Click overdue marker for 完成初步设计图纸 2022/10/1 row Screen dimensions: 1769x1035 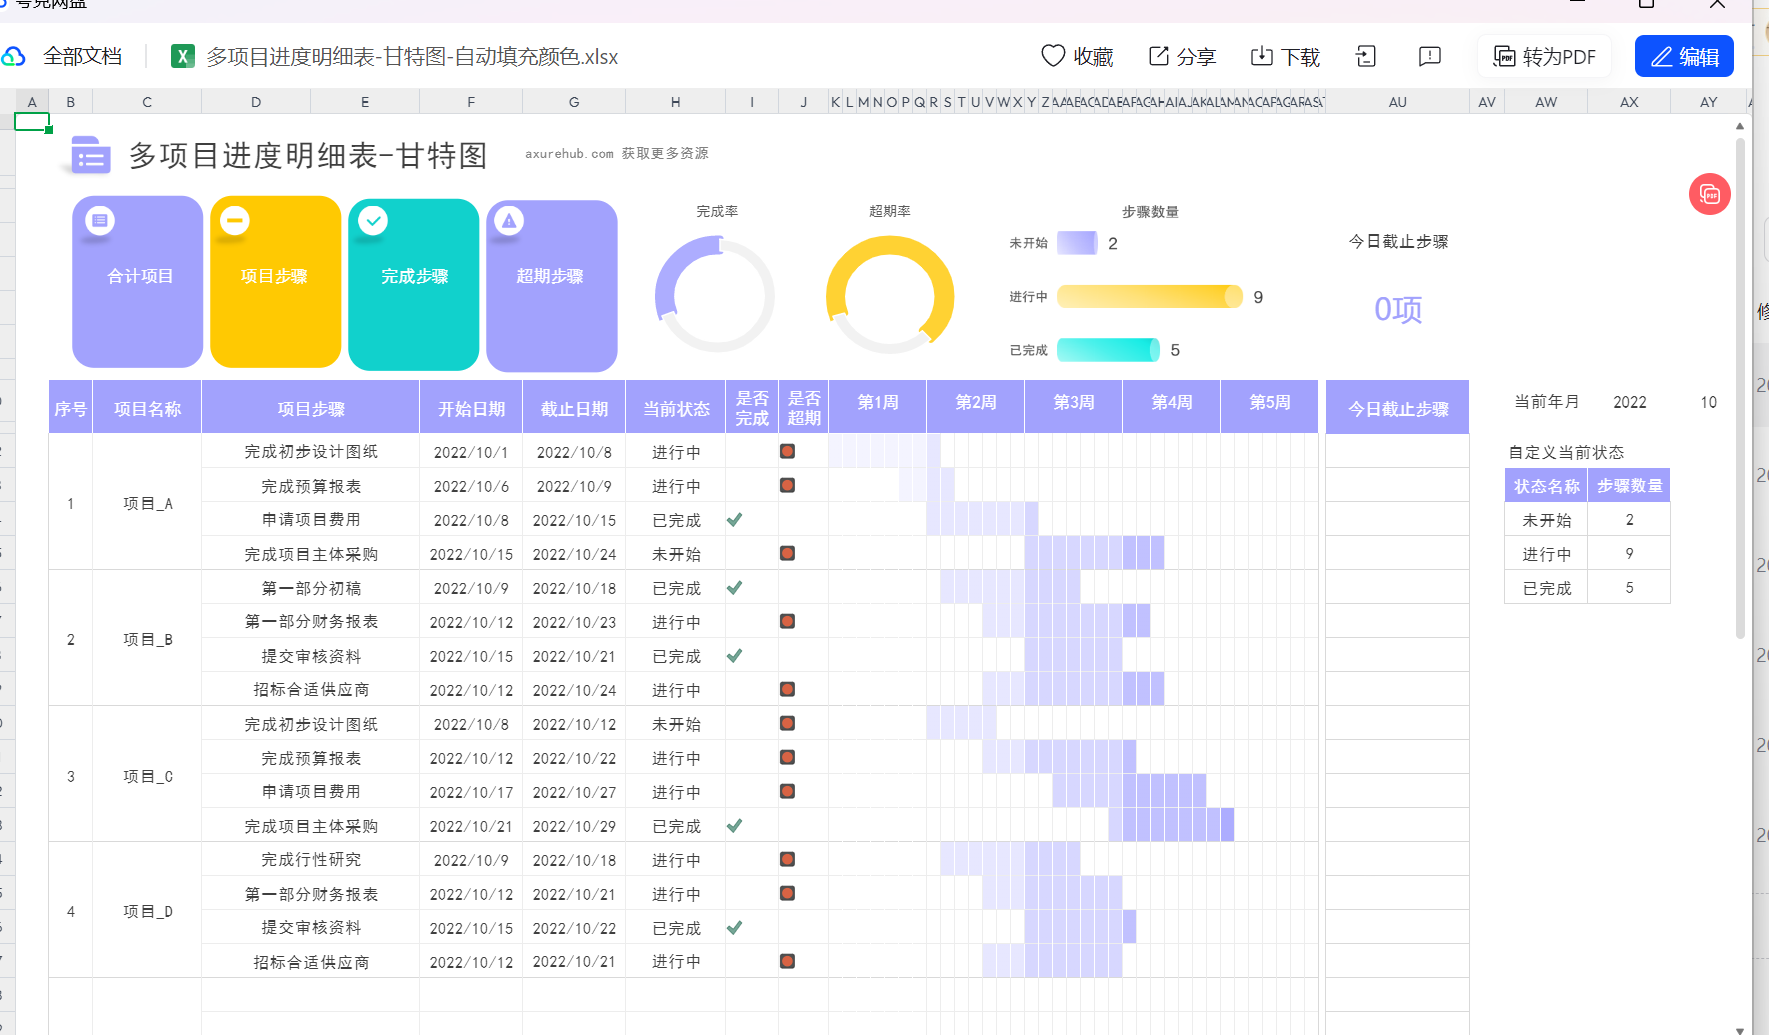tap(788, 451)
